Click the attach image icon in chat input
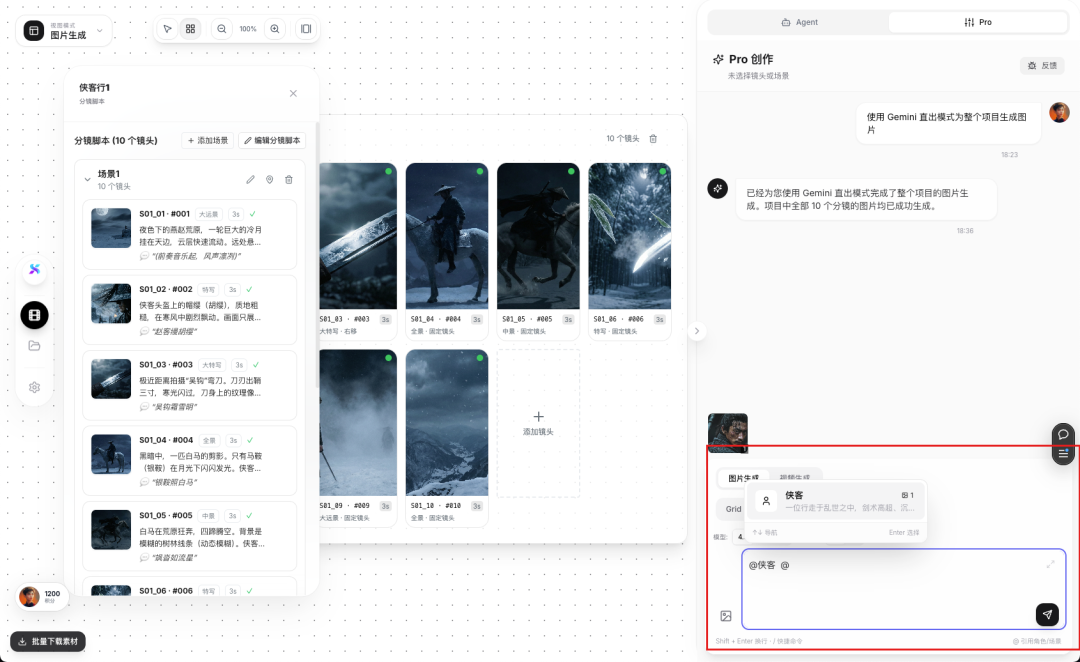 725,615
